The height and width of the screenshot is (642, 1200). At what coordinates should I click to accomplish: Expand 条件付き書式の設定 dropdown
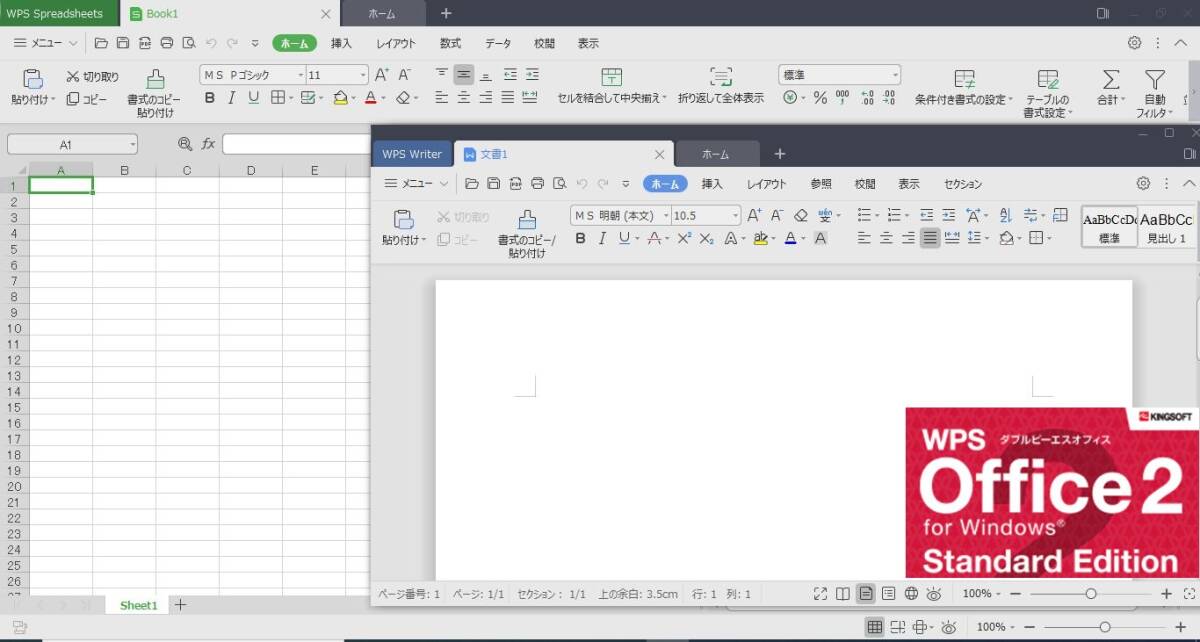coord(1010,99)
